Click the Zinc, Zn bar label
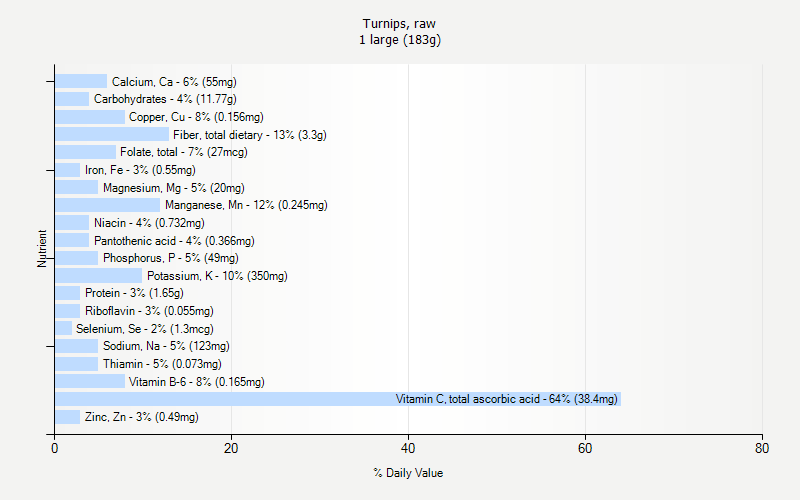 coord(141,417)
